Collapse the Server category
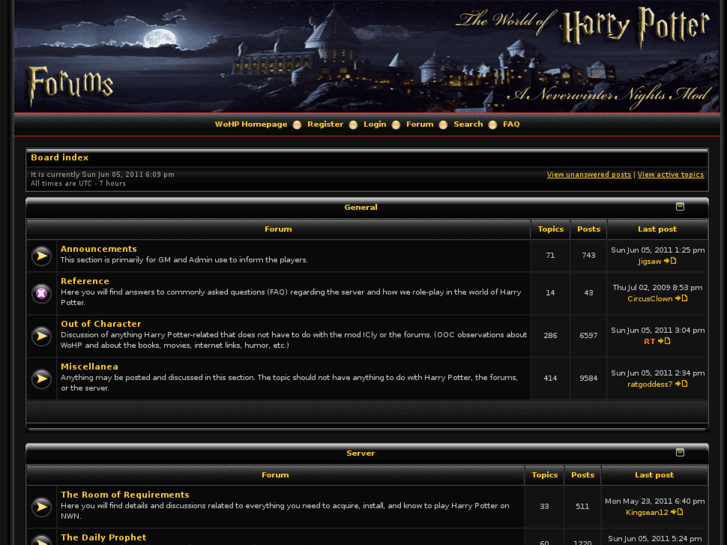Viewport: 727px width, 545px height. [x=680, y=453]
